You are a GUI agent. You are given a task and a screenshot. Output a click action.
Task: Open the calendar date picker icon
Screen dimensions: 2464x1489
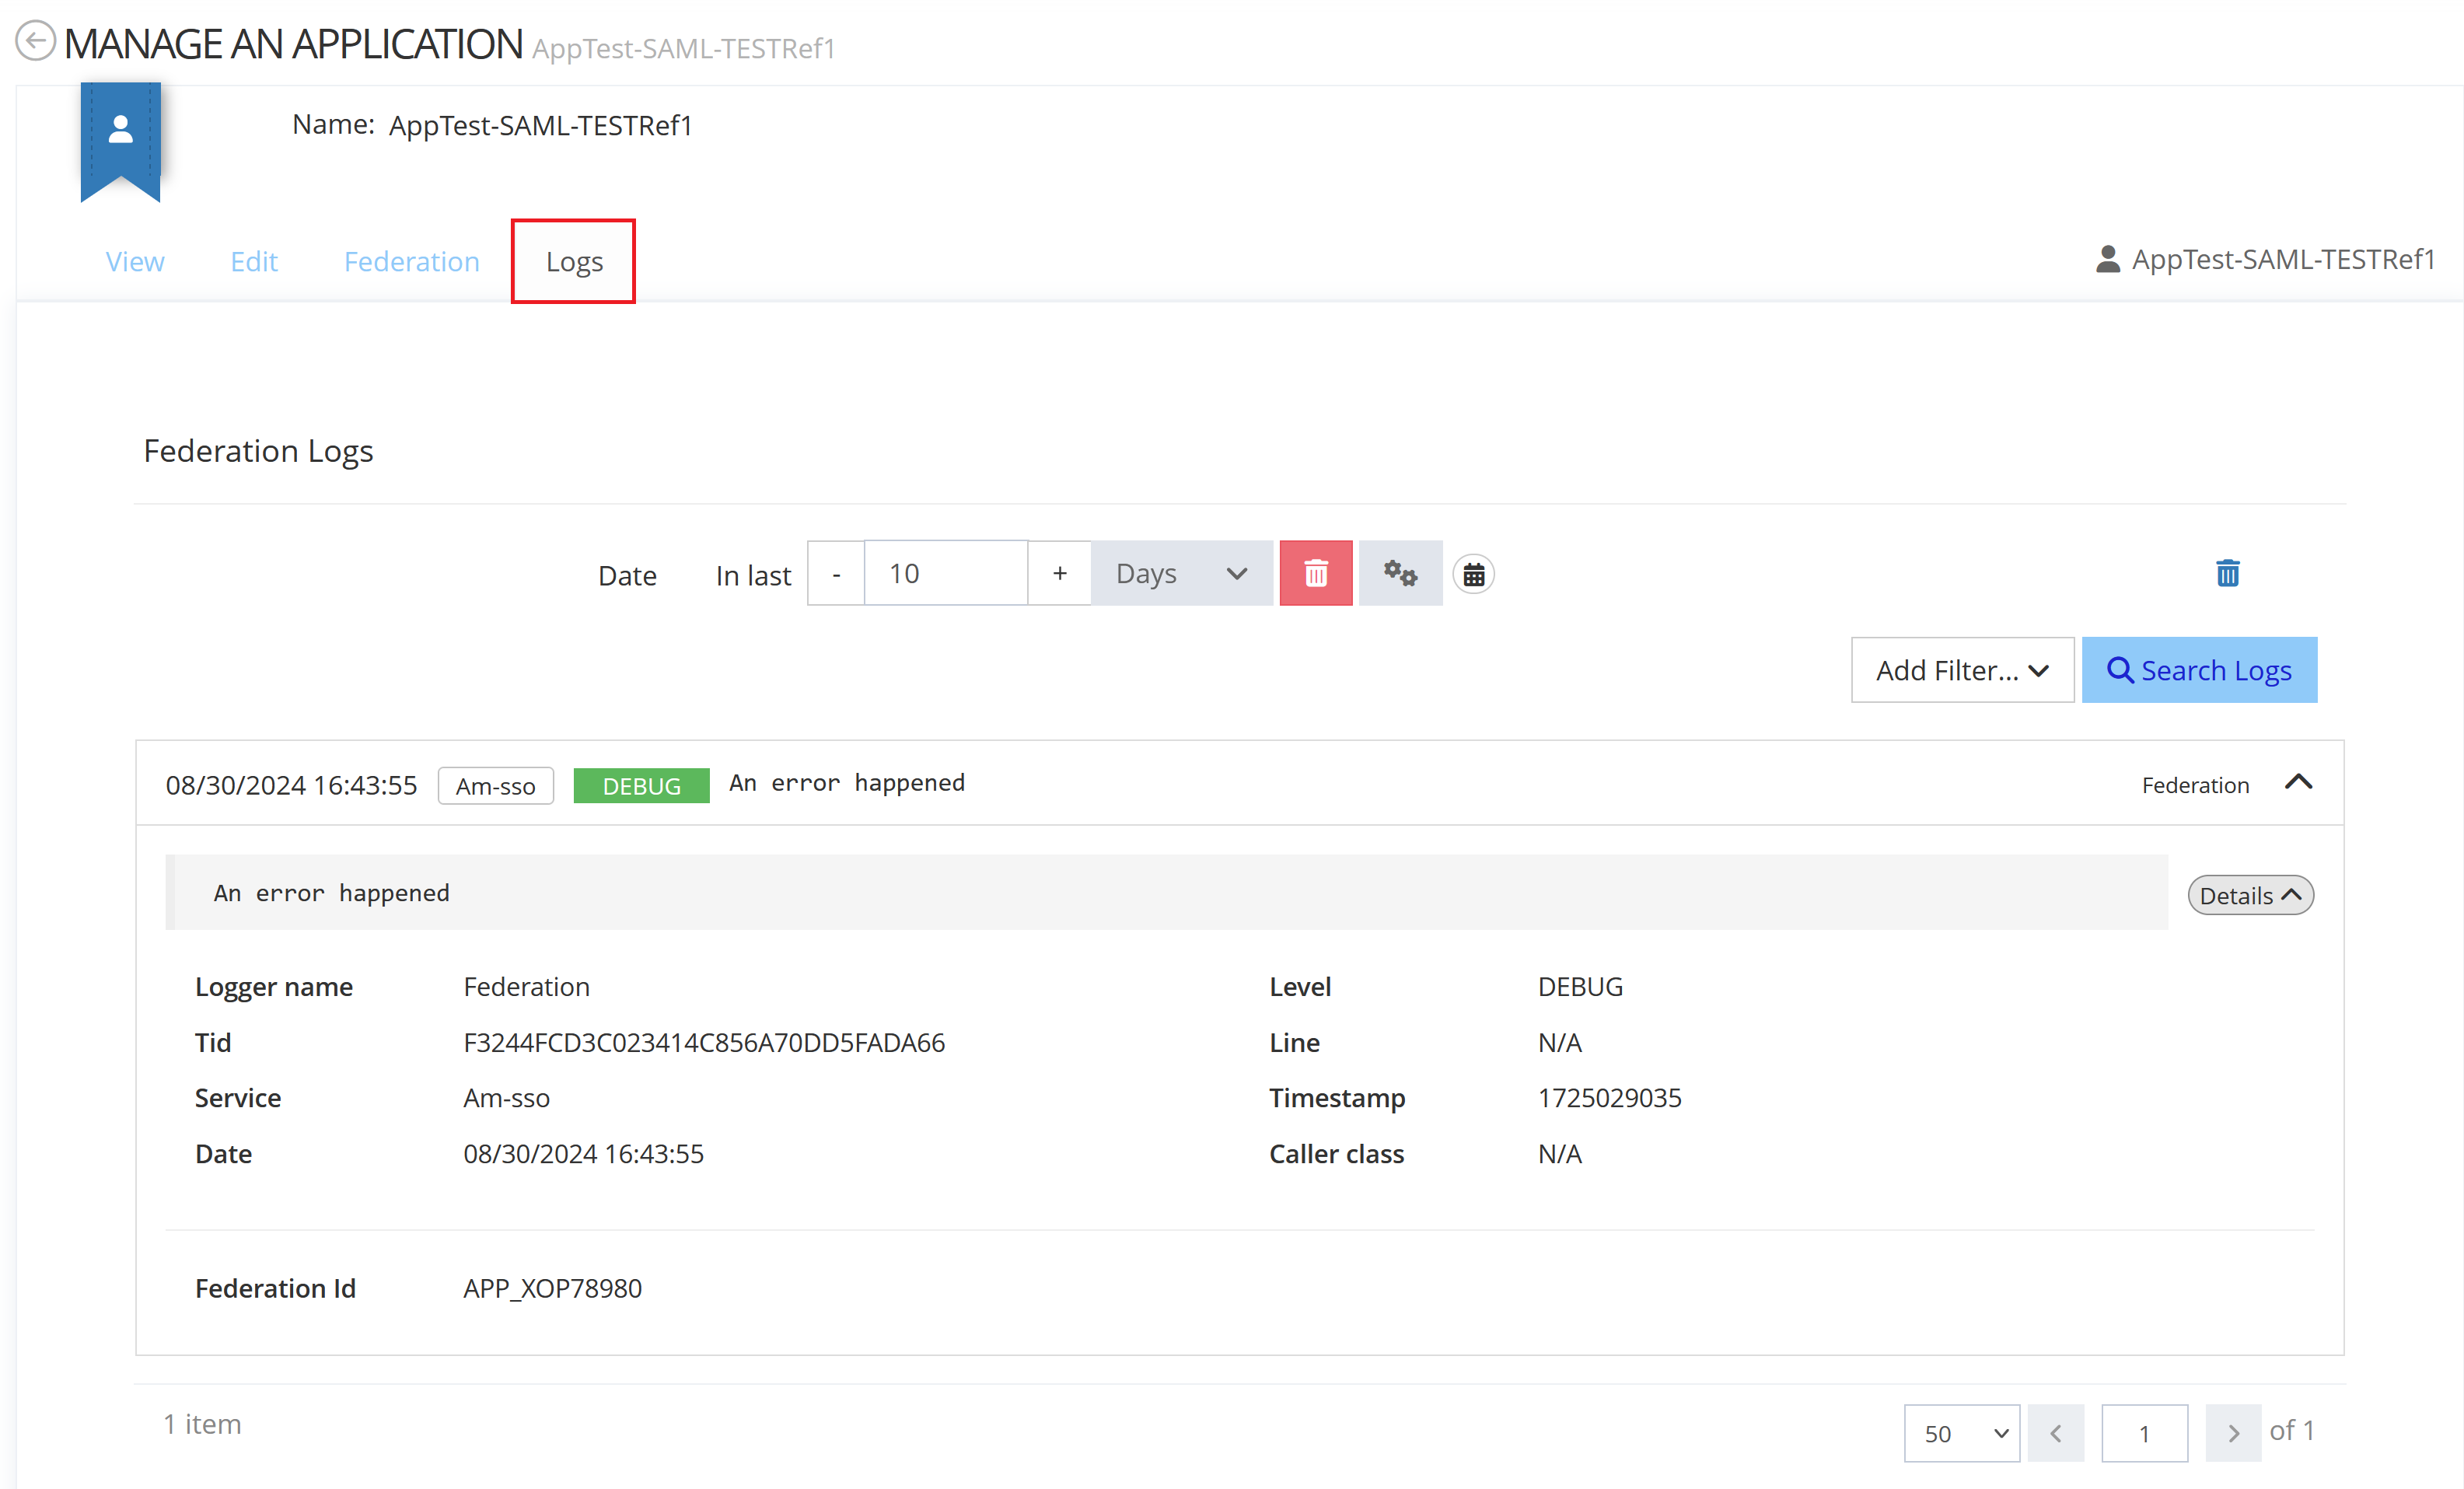1473,574
